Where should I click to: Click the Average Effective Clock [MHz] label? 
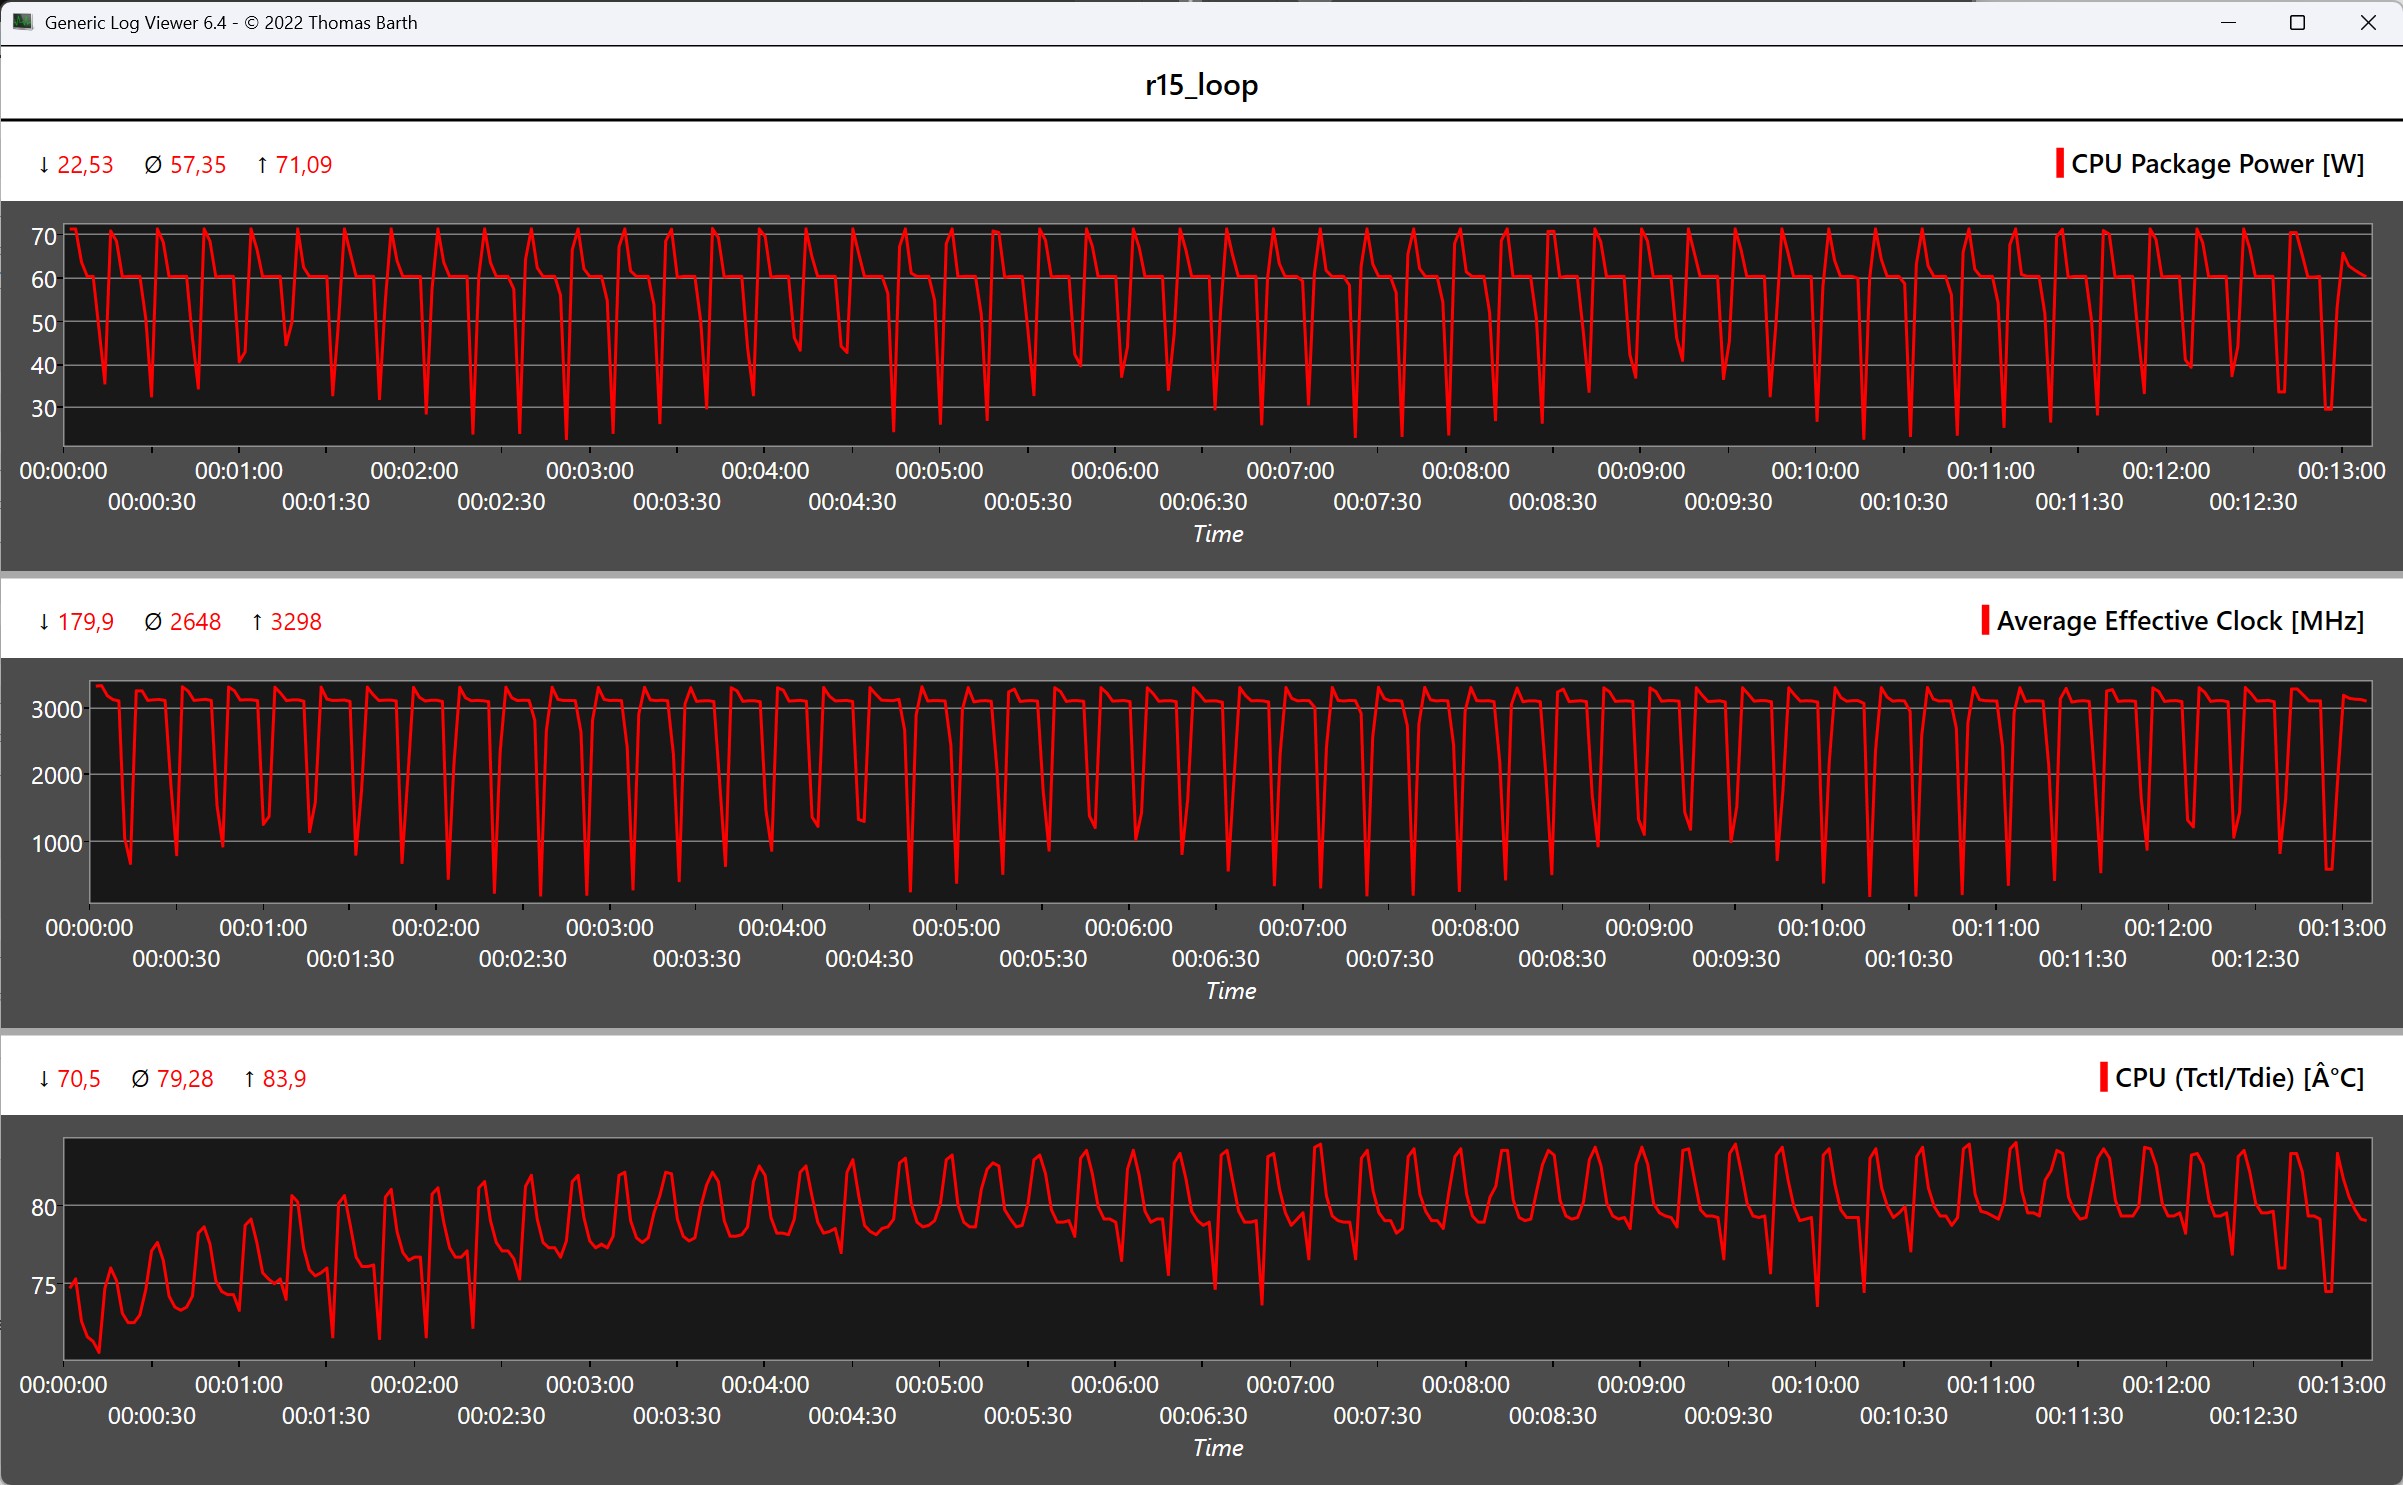[x=2180, y=621]
